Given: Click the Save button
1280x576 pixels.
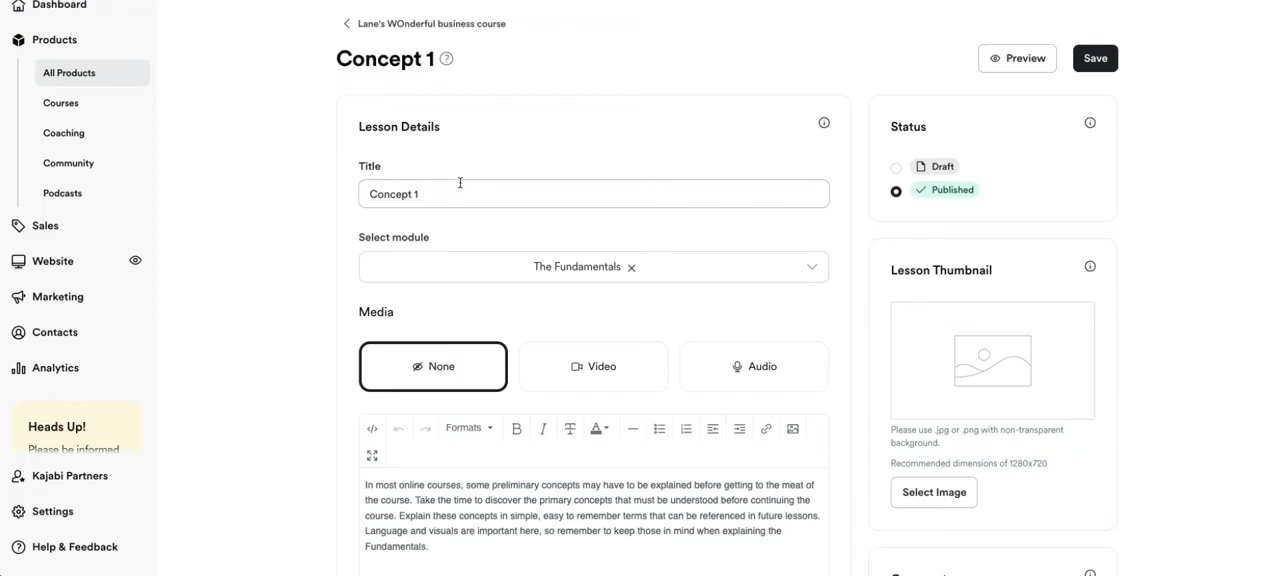Looking at the screenshot, I should click(1095, 59).
